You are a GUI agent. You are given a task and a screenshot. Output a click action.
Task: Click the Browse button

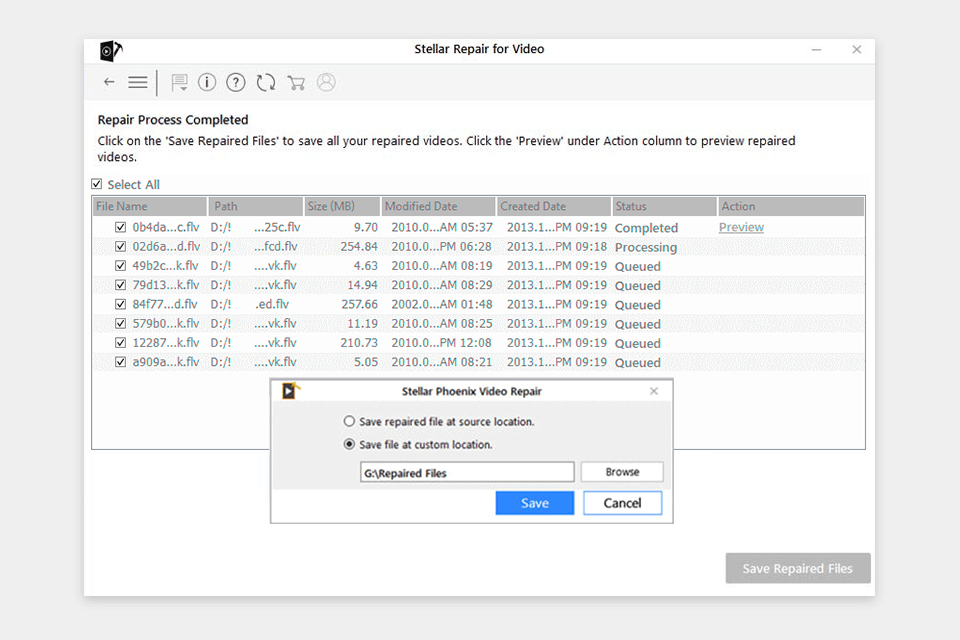pos(621,472)
